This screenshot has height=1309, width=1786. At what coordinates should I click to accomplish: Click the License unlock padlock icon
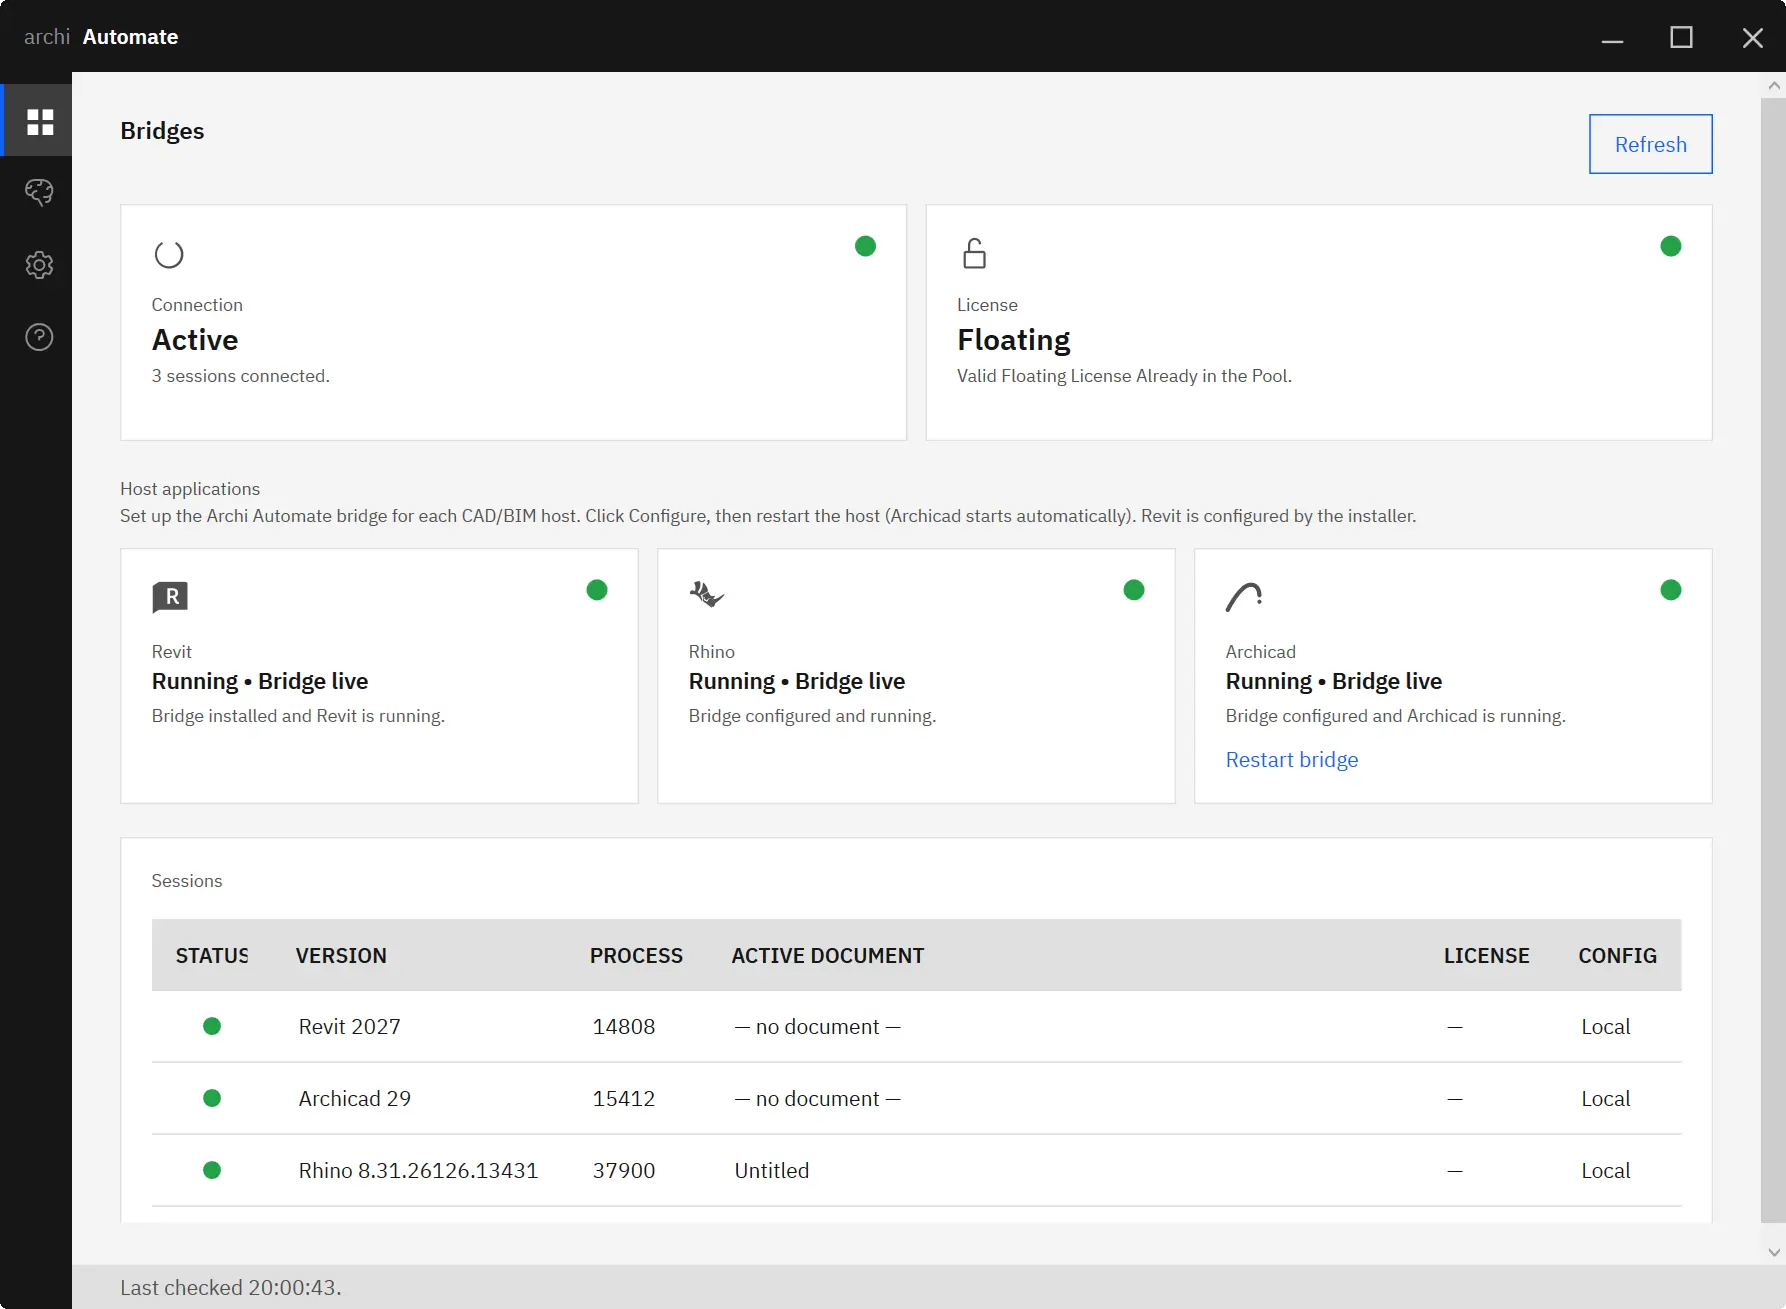click(x=974, y=253)
